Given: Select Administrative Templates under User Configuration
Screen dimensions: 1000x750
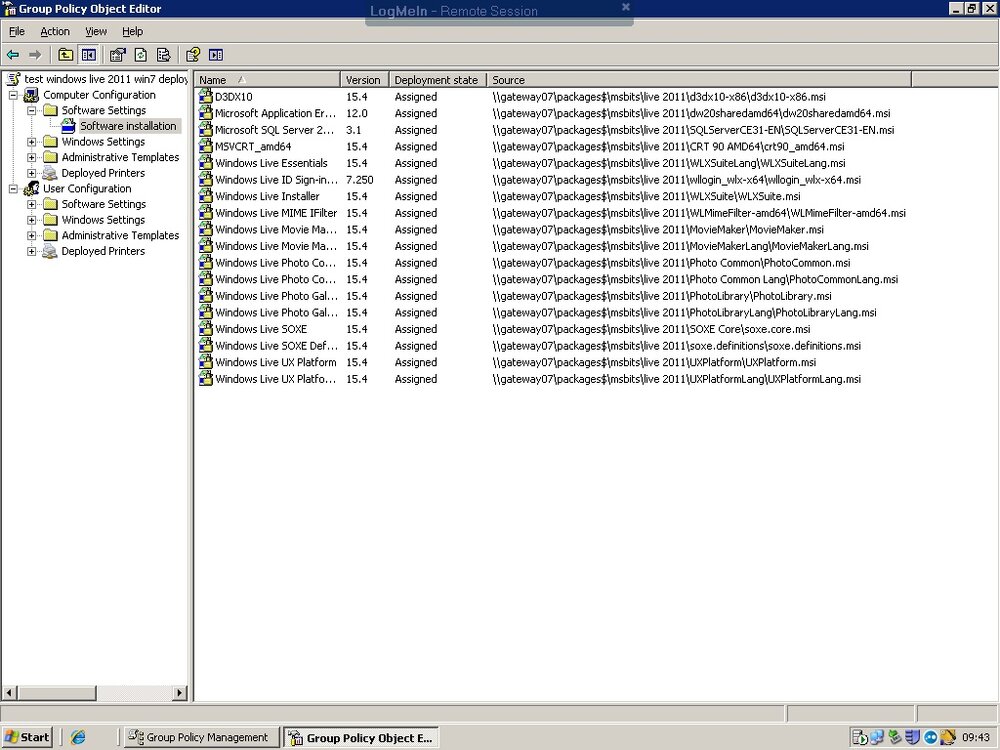Looking at the screenshot, I should (121, 235).
